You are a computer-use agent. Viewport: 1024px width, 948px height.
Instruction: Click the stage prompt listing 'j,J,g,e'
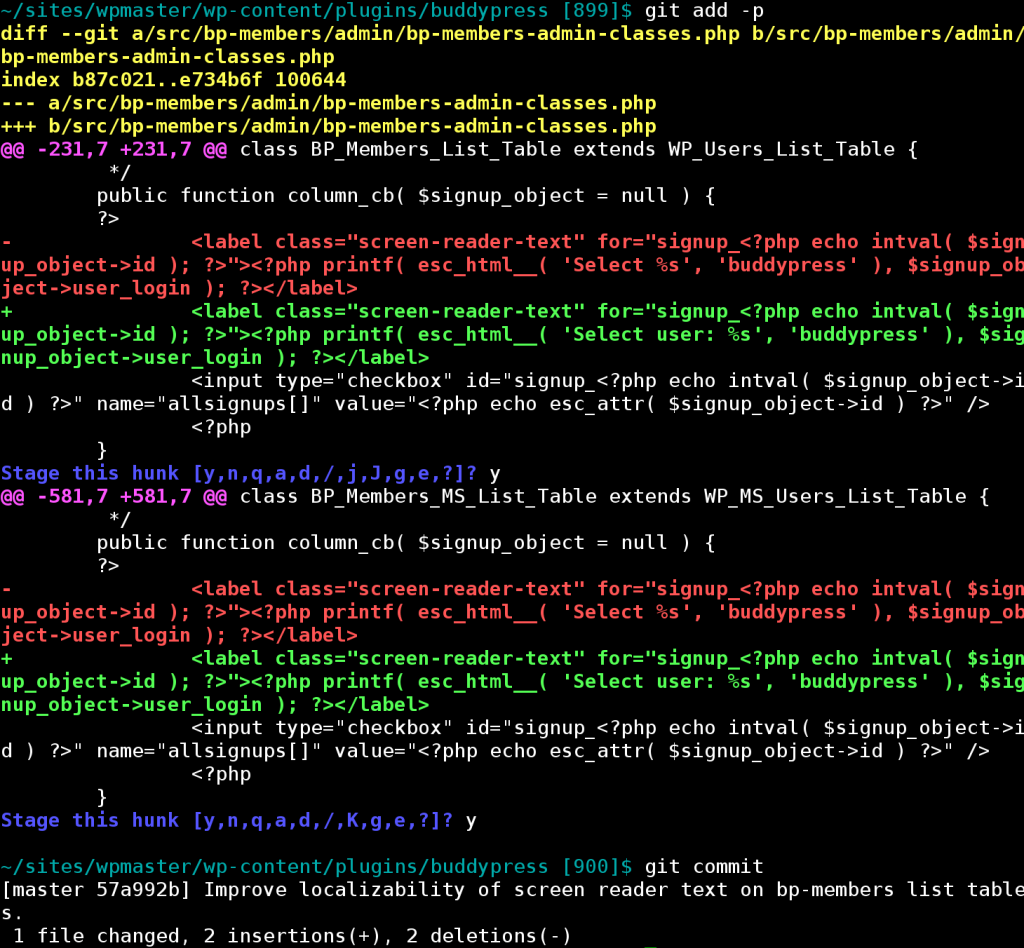[x=239, y=473]
